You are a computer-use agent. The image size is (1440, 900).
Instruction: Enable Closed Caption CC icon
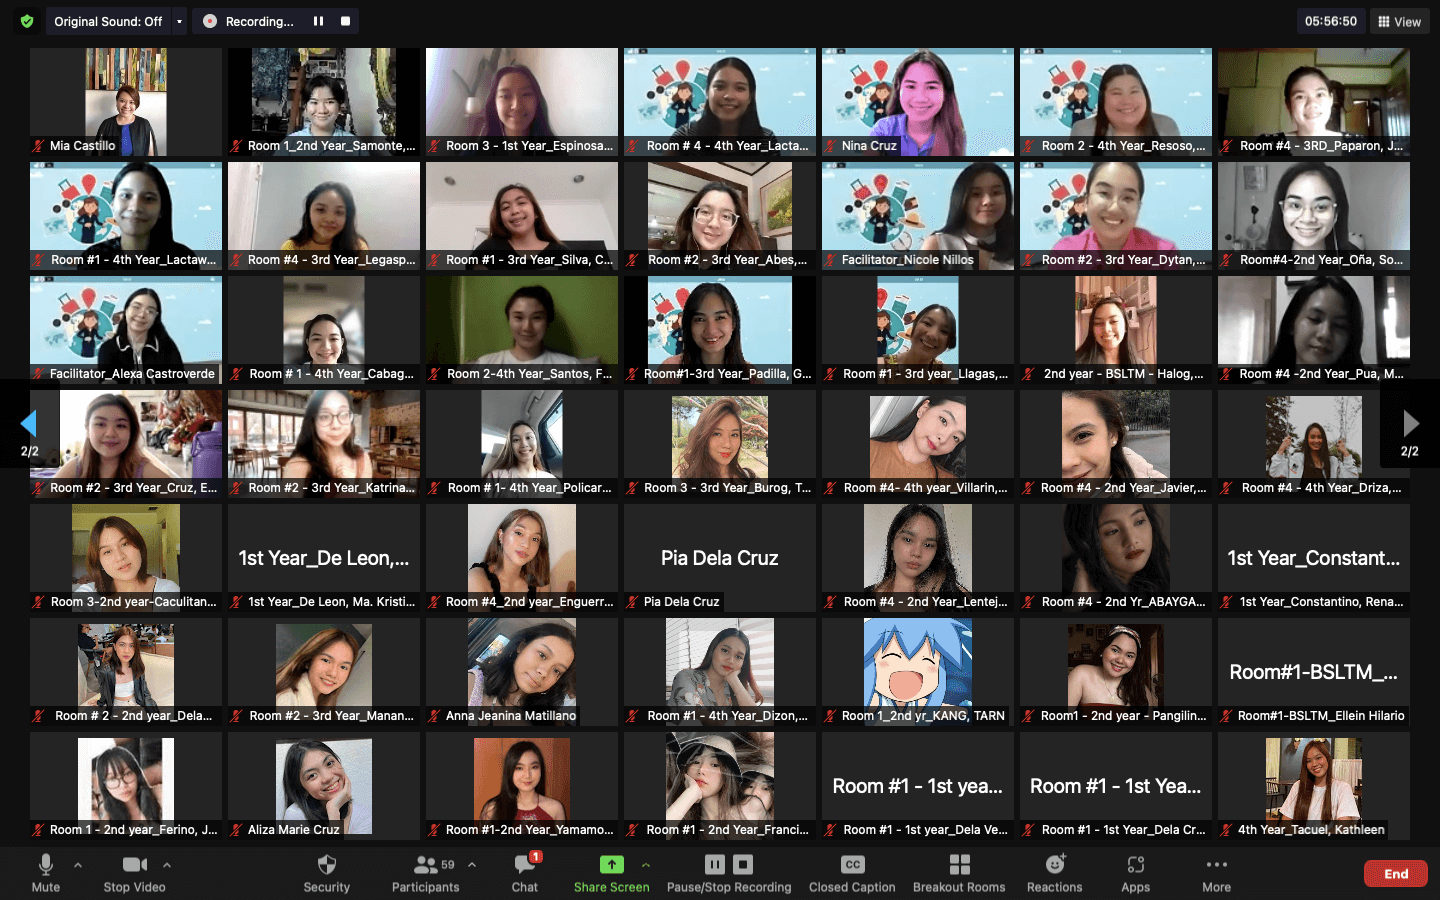tap(852, 865)
